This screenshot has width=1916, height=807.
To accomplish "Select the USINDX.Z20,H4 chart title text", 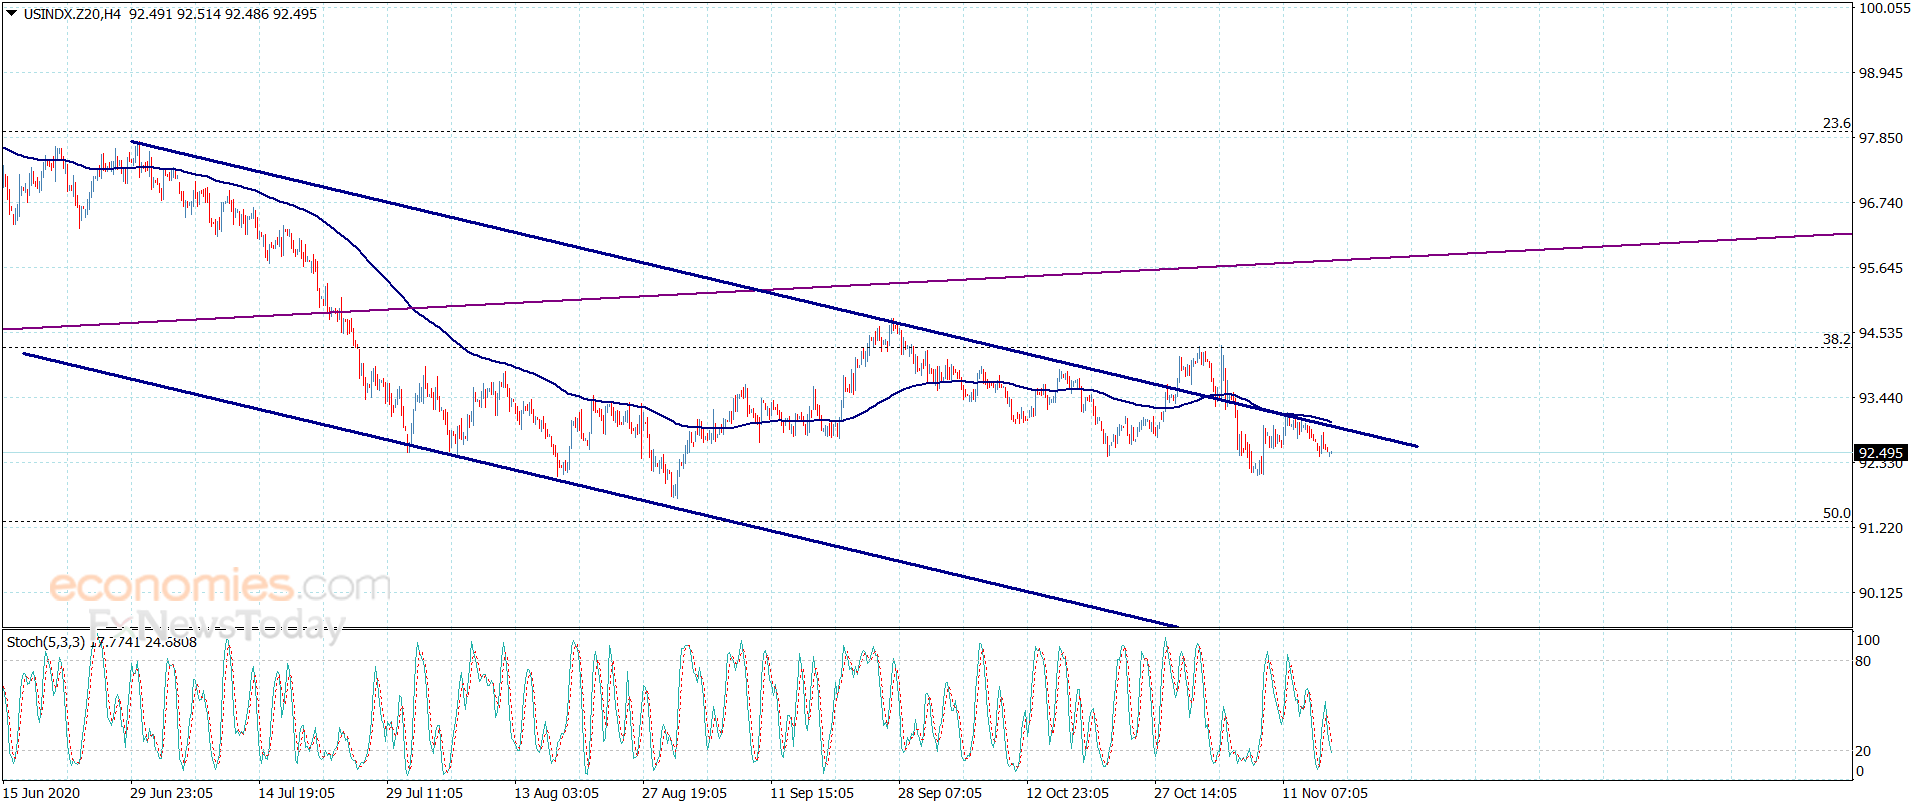I will (72, 14).
